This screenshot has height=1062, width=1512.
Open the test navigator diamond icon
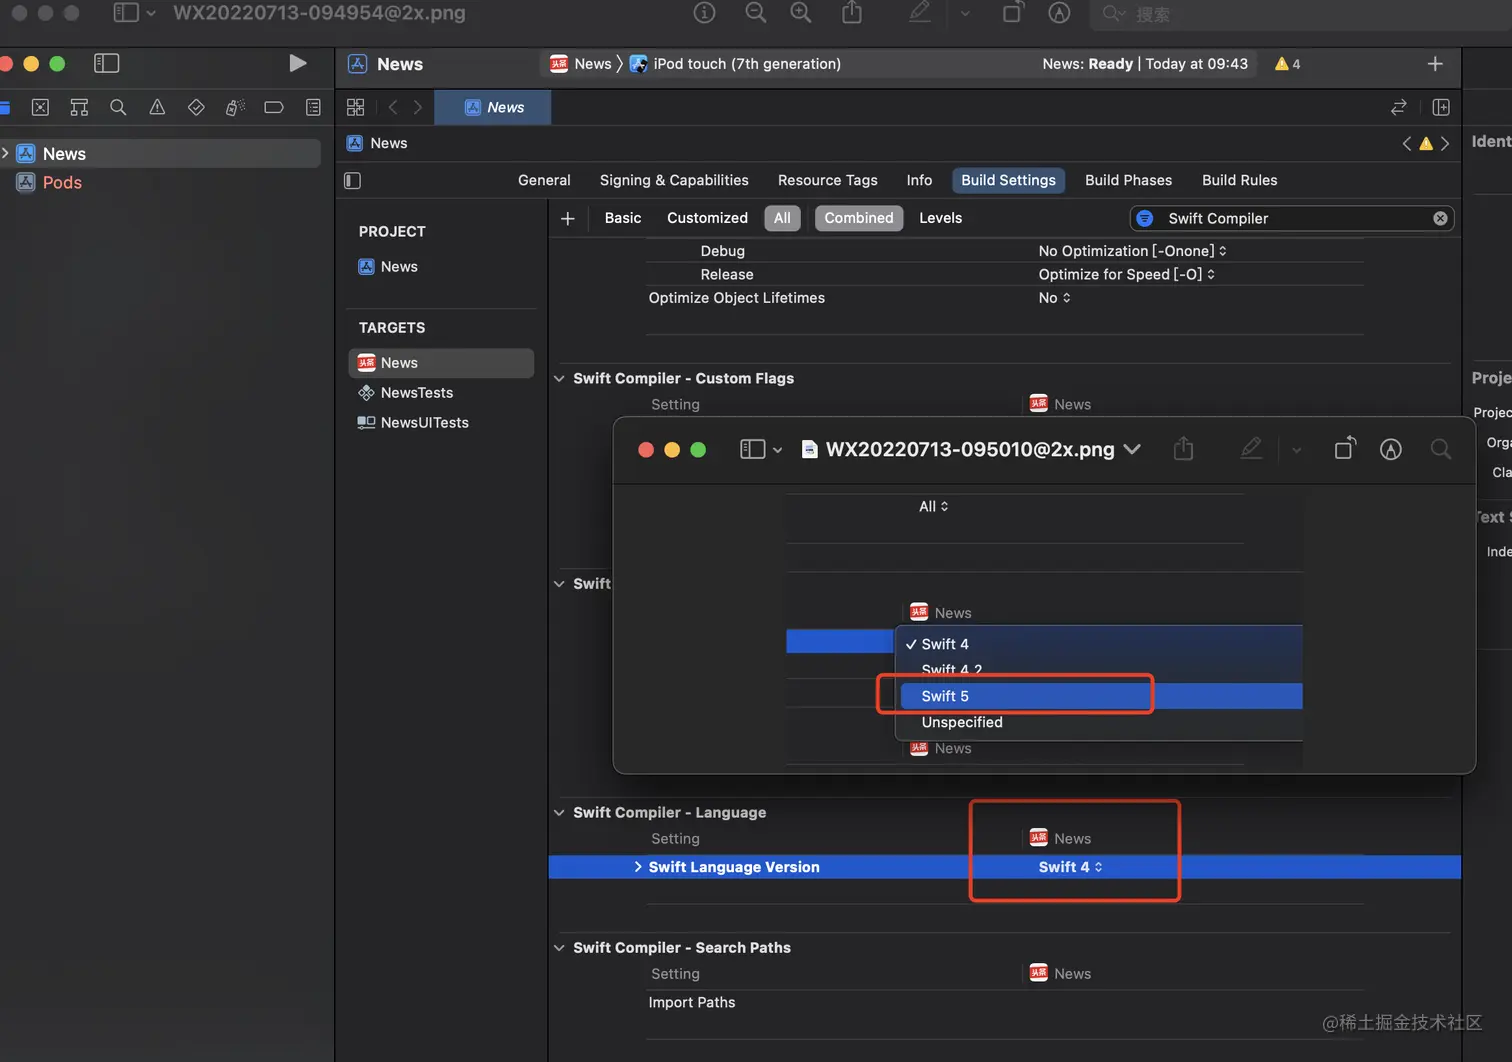[196, 107]
